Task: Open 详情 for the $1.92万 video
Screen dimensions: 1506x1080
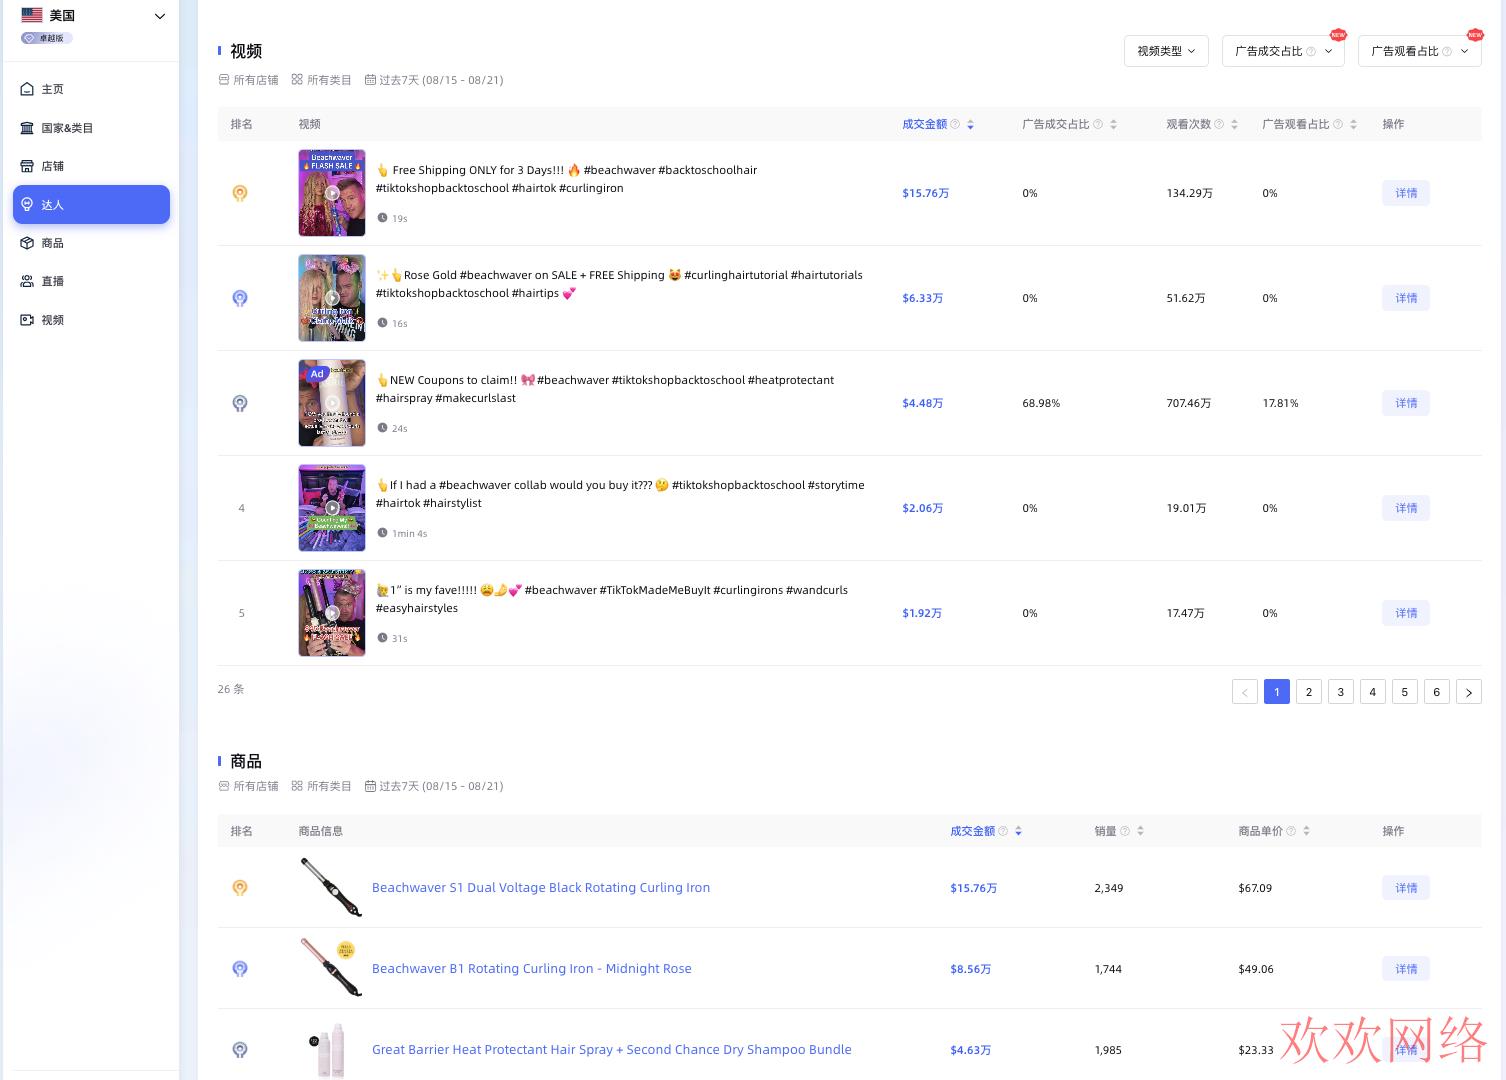Action: pyautogui.click(x=1406, y=613)
